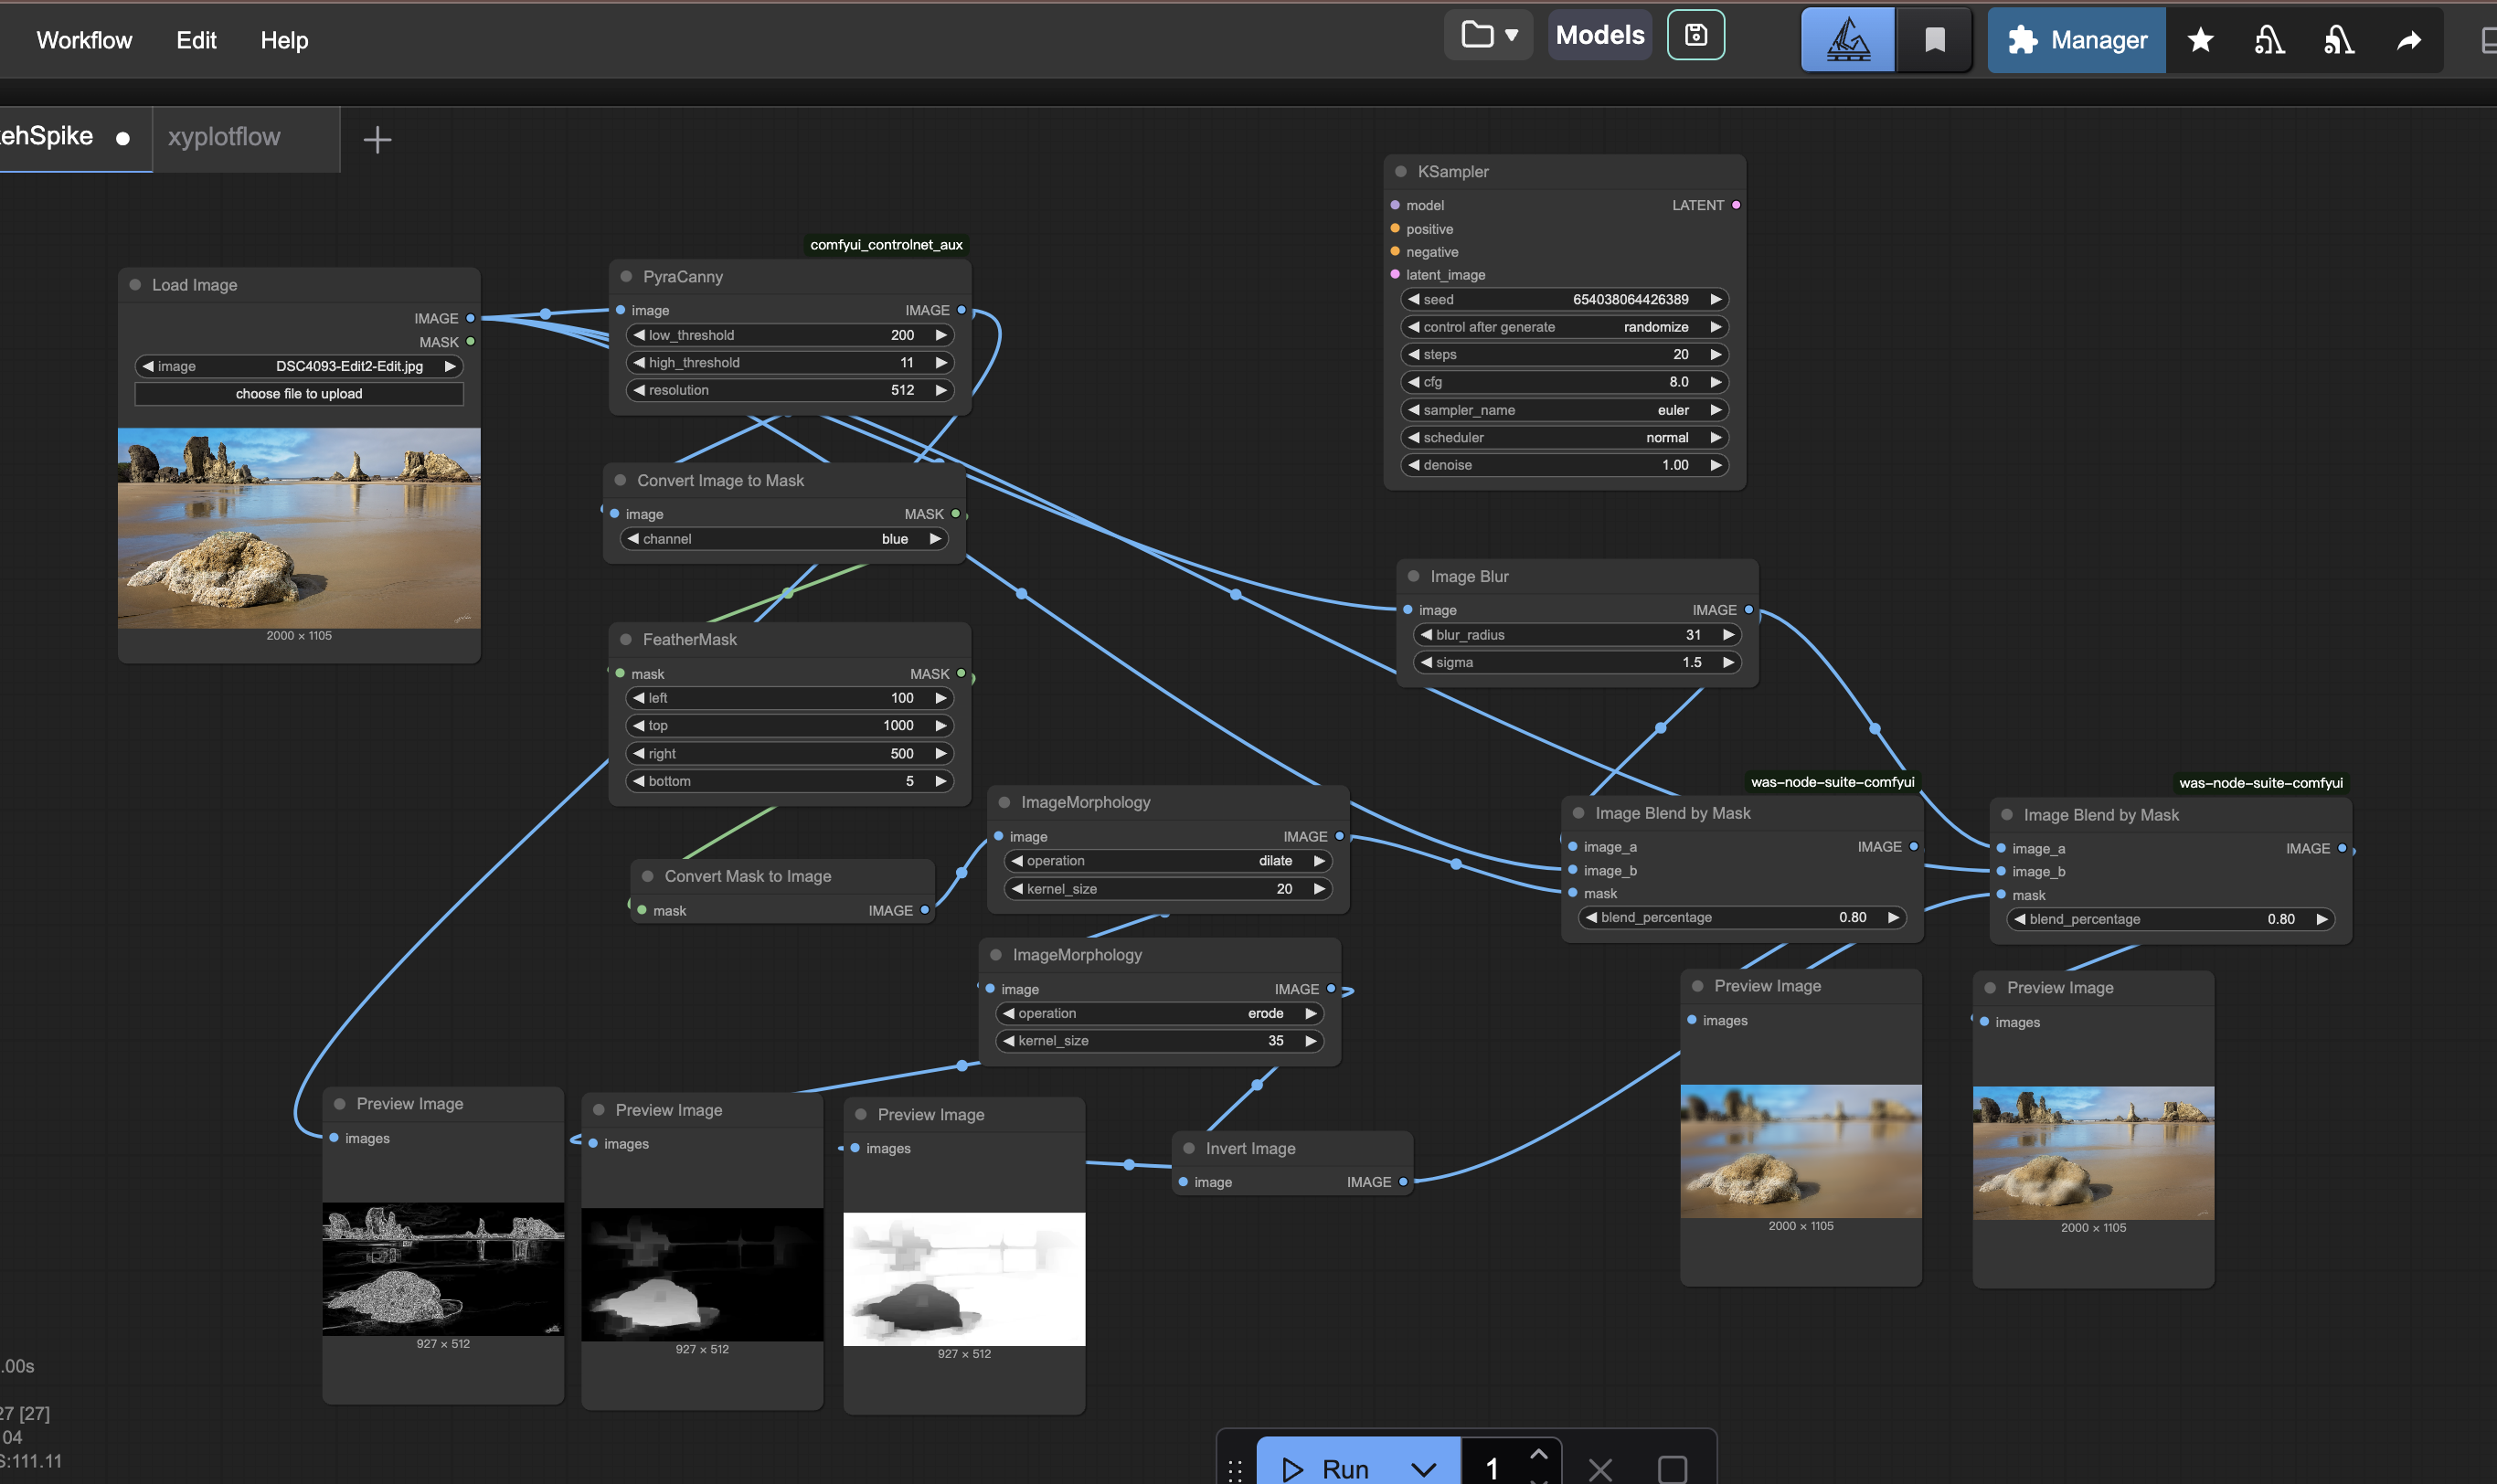
Task: Add a new workflow tab with plus
Action: pyautogui.click(x=377, y=139)
